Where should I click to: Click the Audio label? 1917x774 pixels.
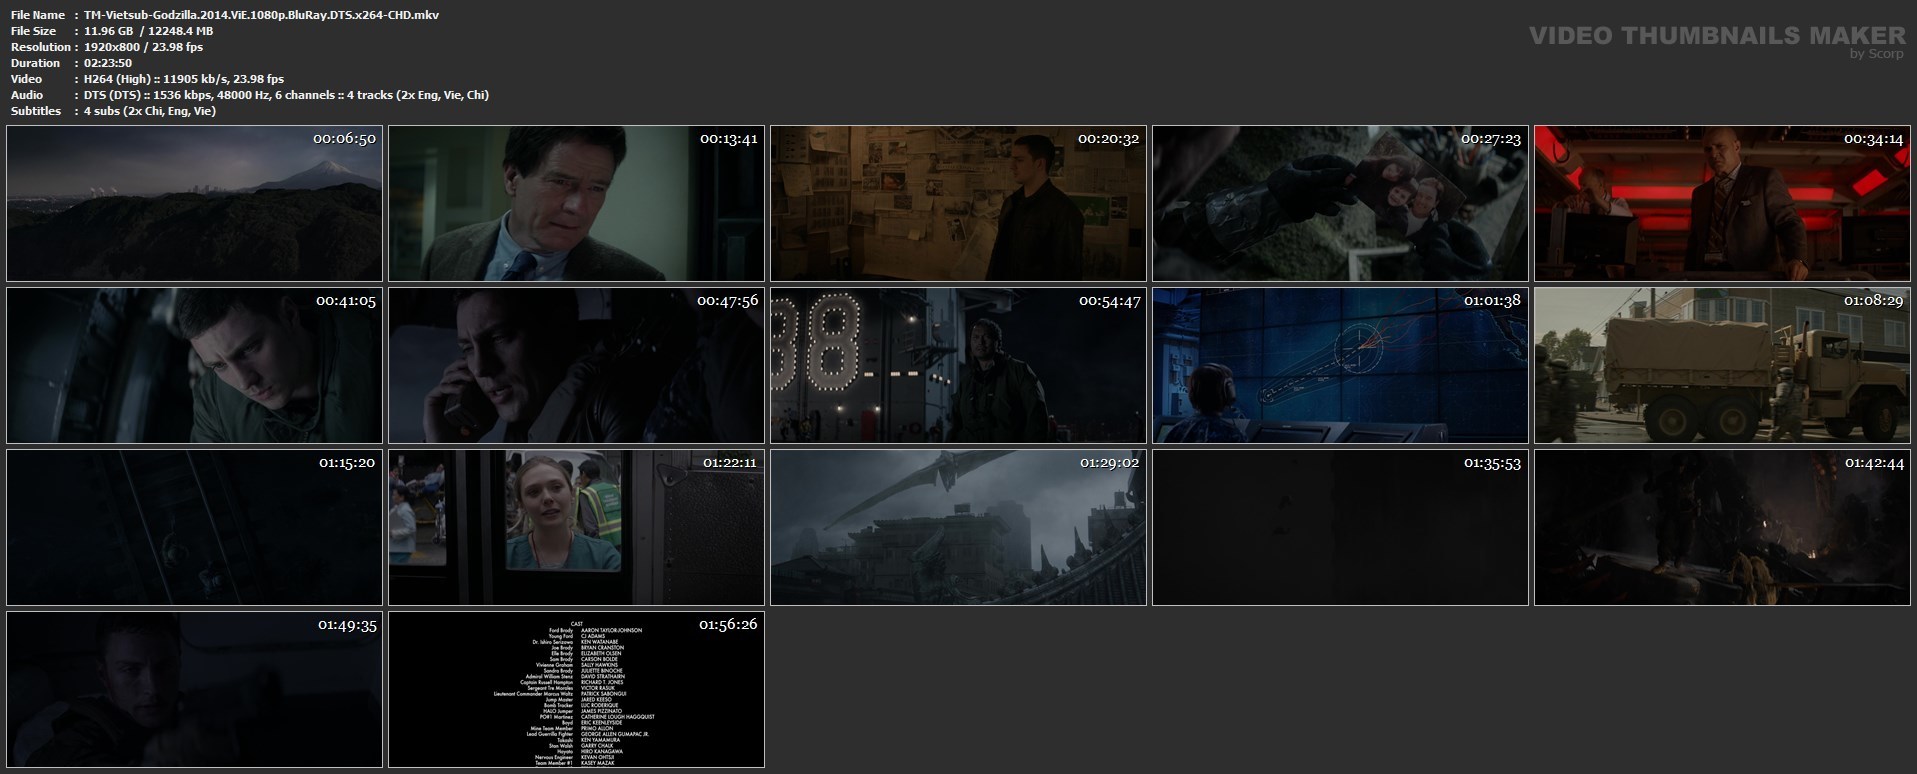coord(27,95)
